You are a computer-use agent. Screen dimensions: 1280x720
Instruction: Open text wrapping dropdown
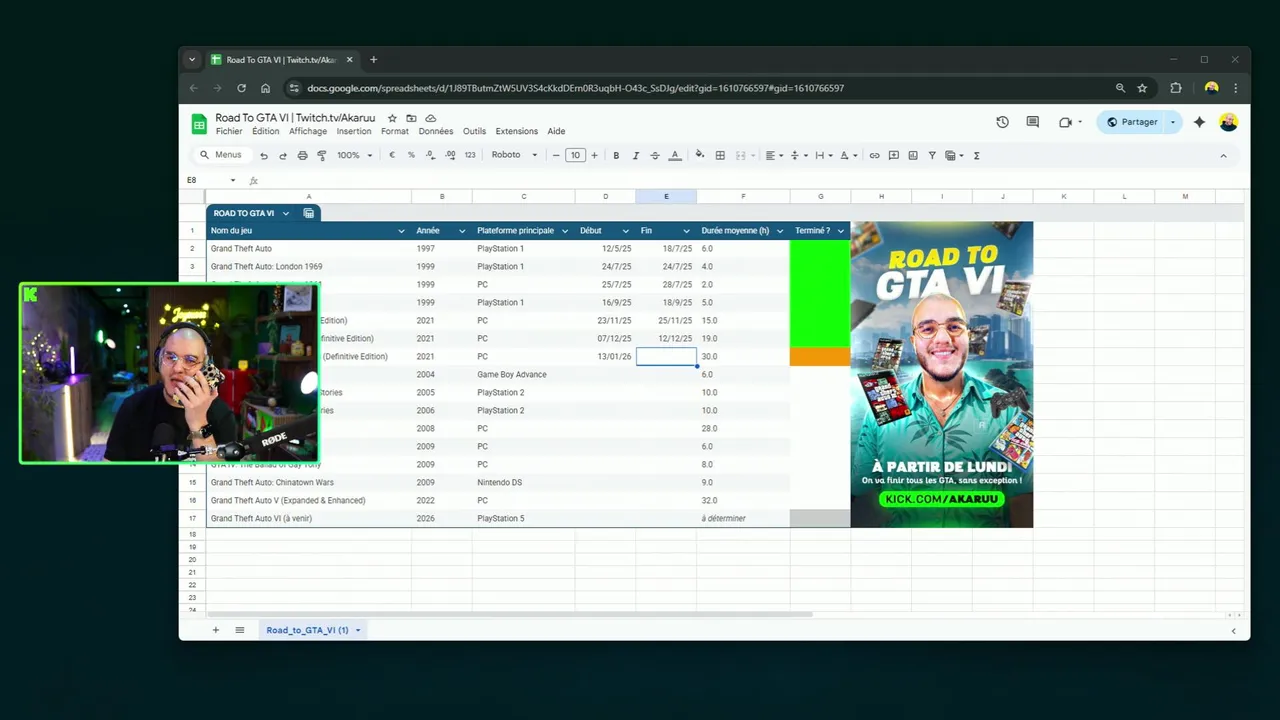(x=822, y=155)
